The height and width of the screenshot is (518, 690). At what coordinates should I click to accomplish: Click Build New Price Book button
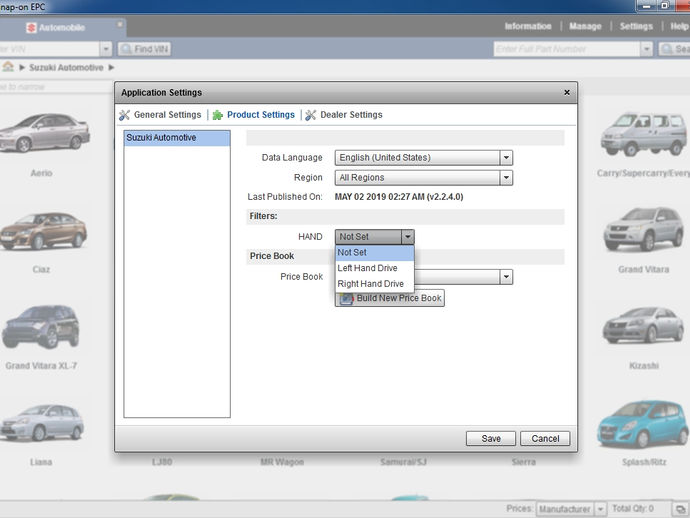pos(390,298)
